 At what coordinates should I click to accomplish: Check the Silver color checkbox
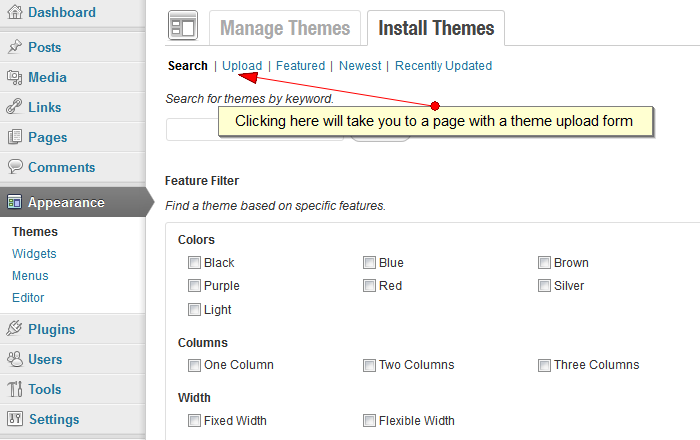click(544, 286)
